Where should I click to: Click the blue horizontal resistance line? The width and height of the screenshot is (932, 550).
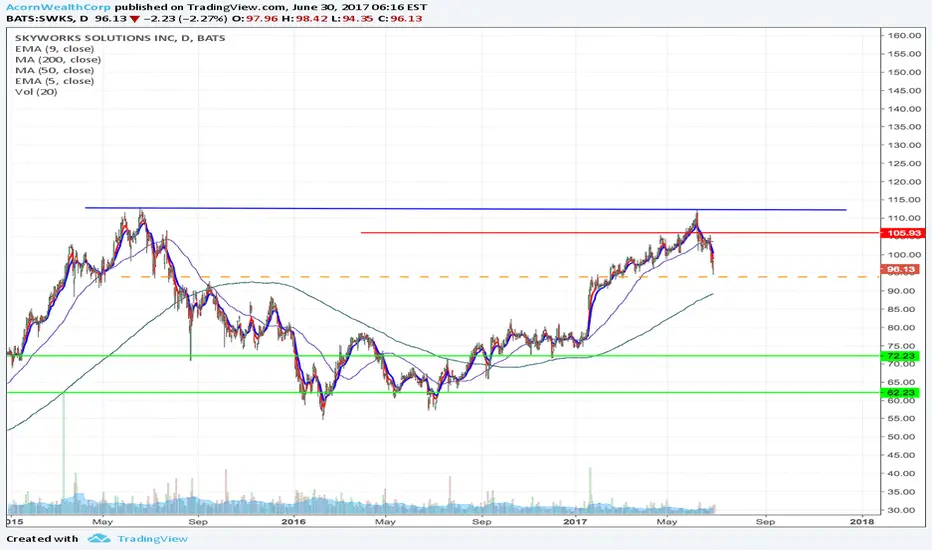click(465, 209)
